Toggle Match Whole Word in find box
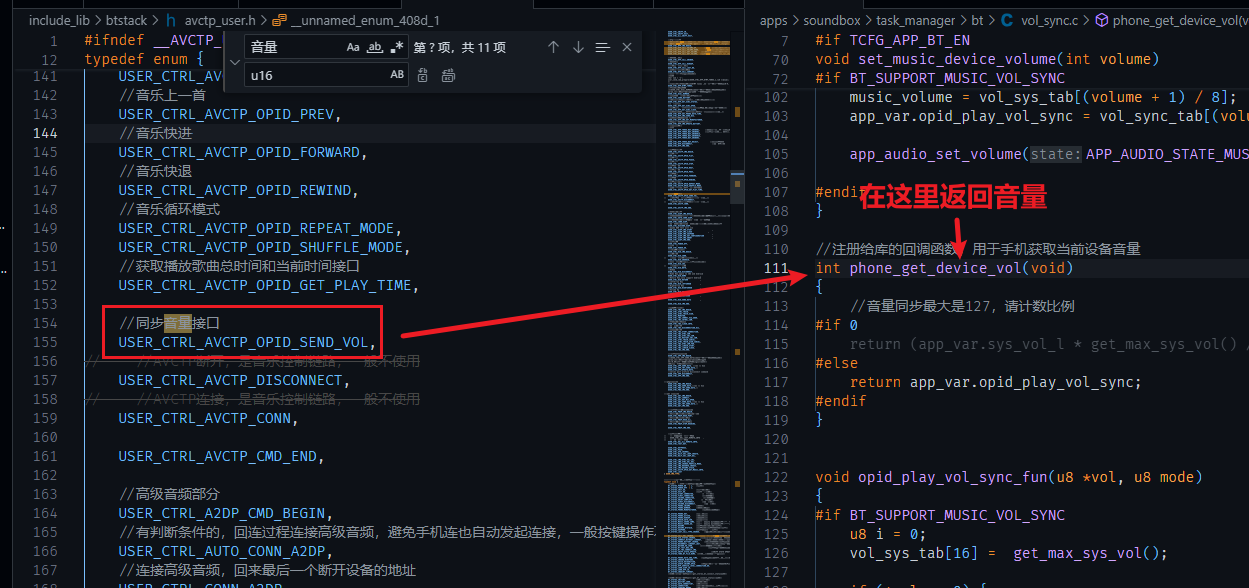 pyautogui.click(x=375, y=47)
